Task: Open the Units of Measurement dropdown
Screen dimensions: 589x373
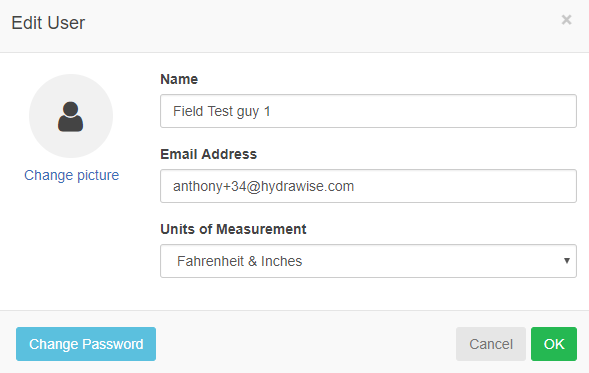Action: (x=368, y=261)
